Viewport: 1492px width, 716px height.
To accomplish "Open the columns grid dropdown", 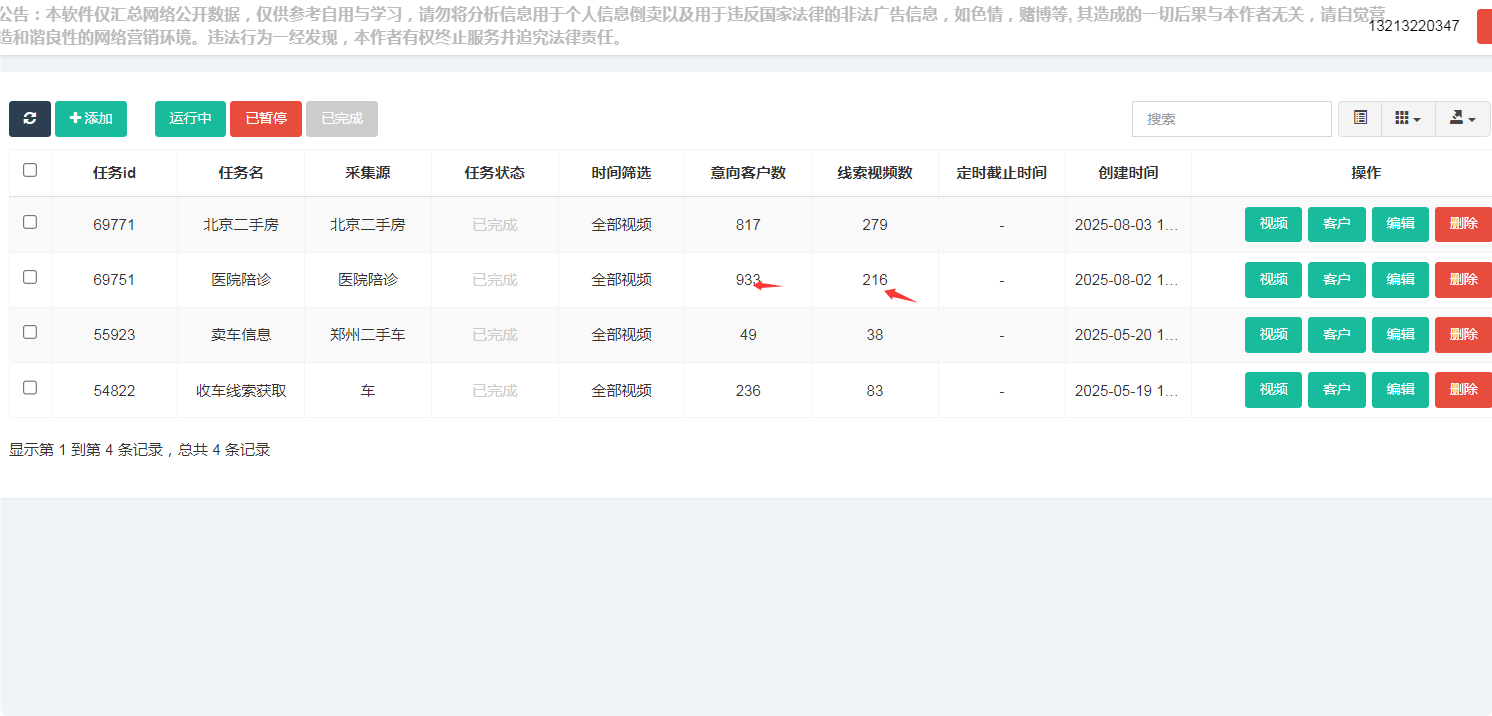I will 1408,119.
